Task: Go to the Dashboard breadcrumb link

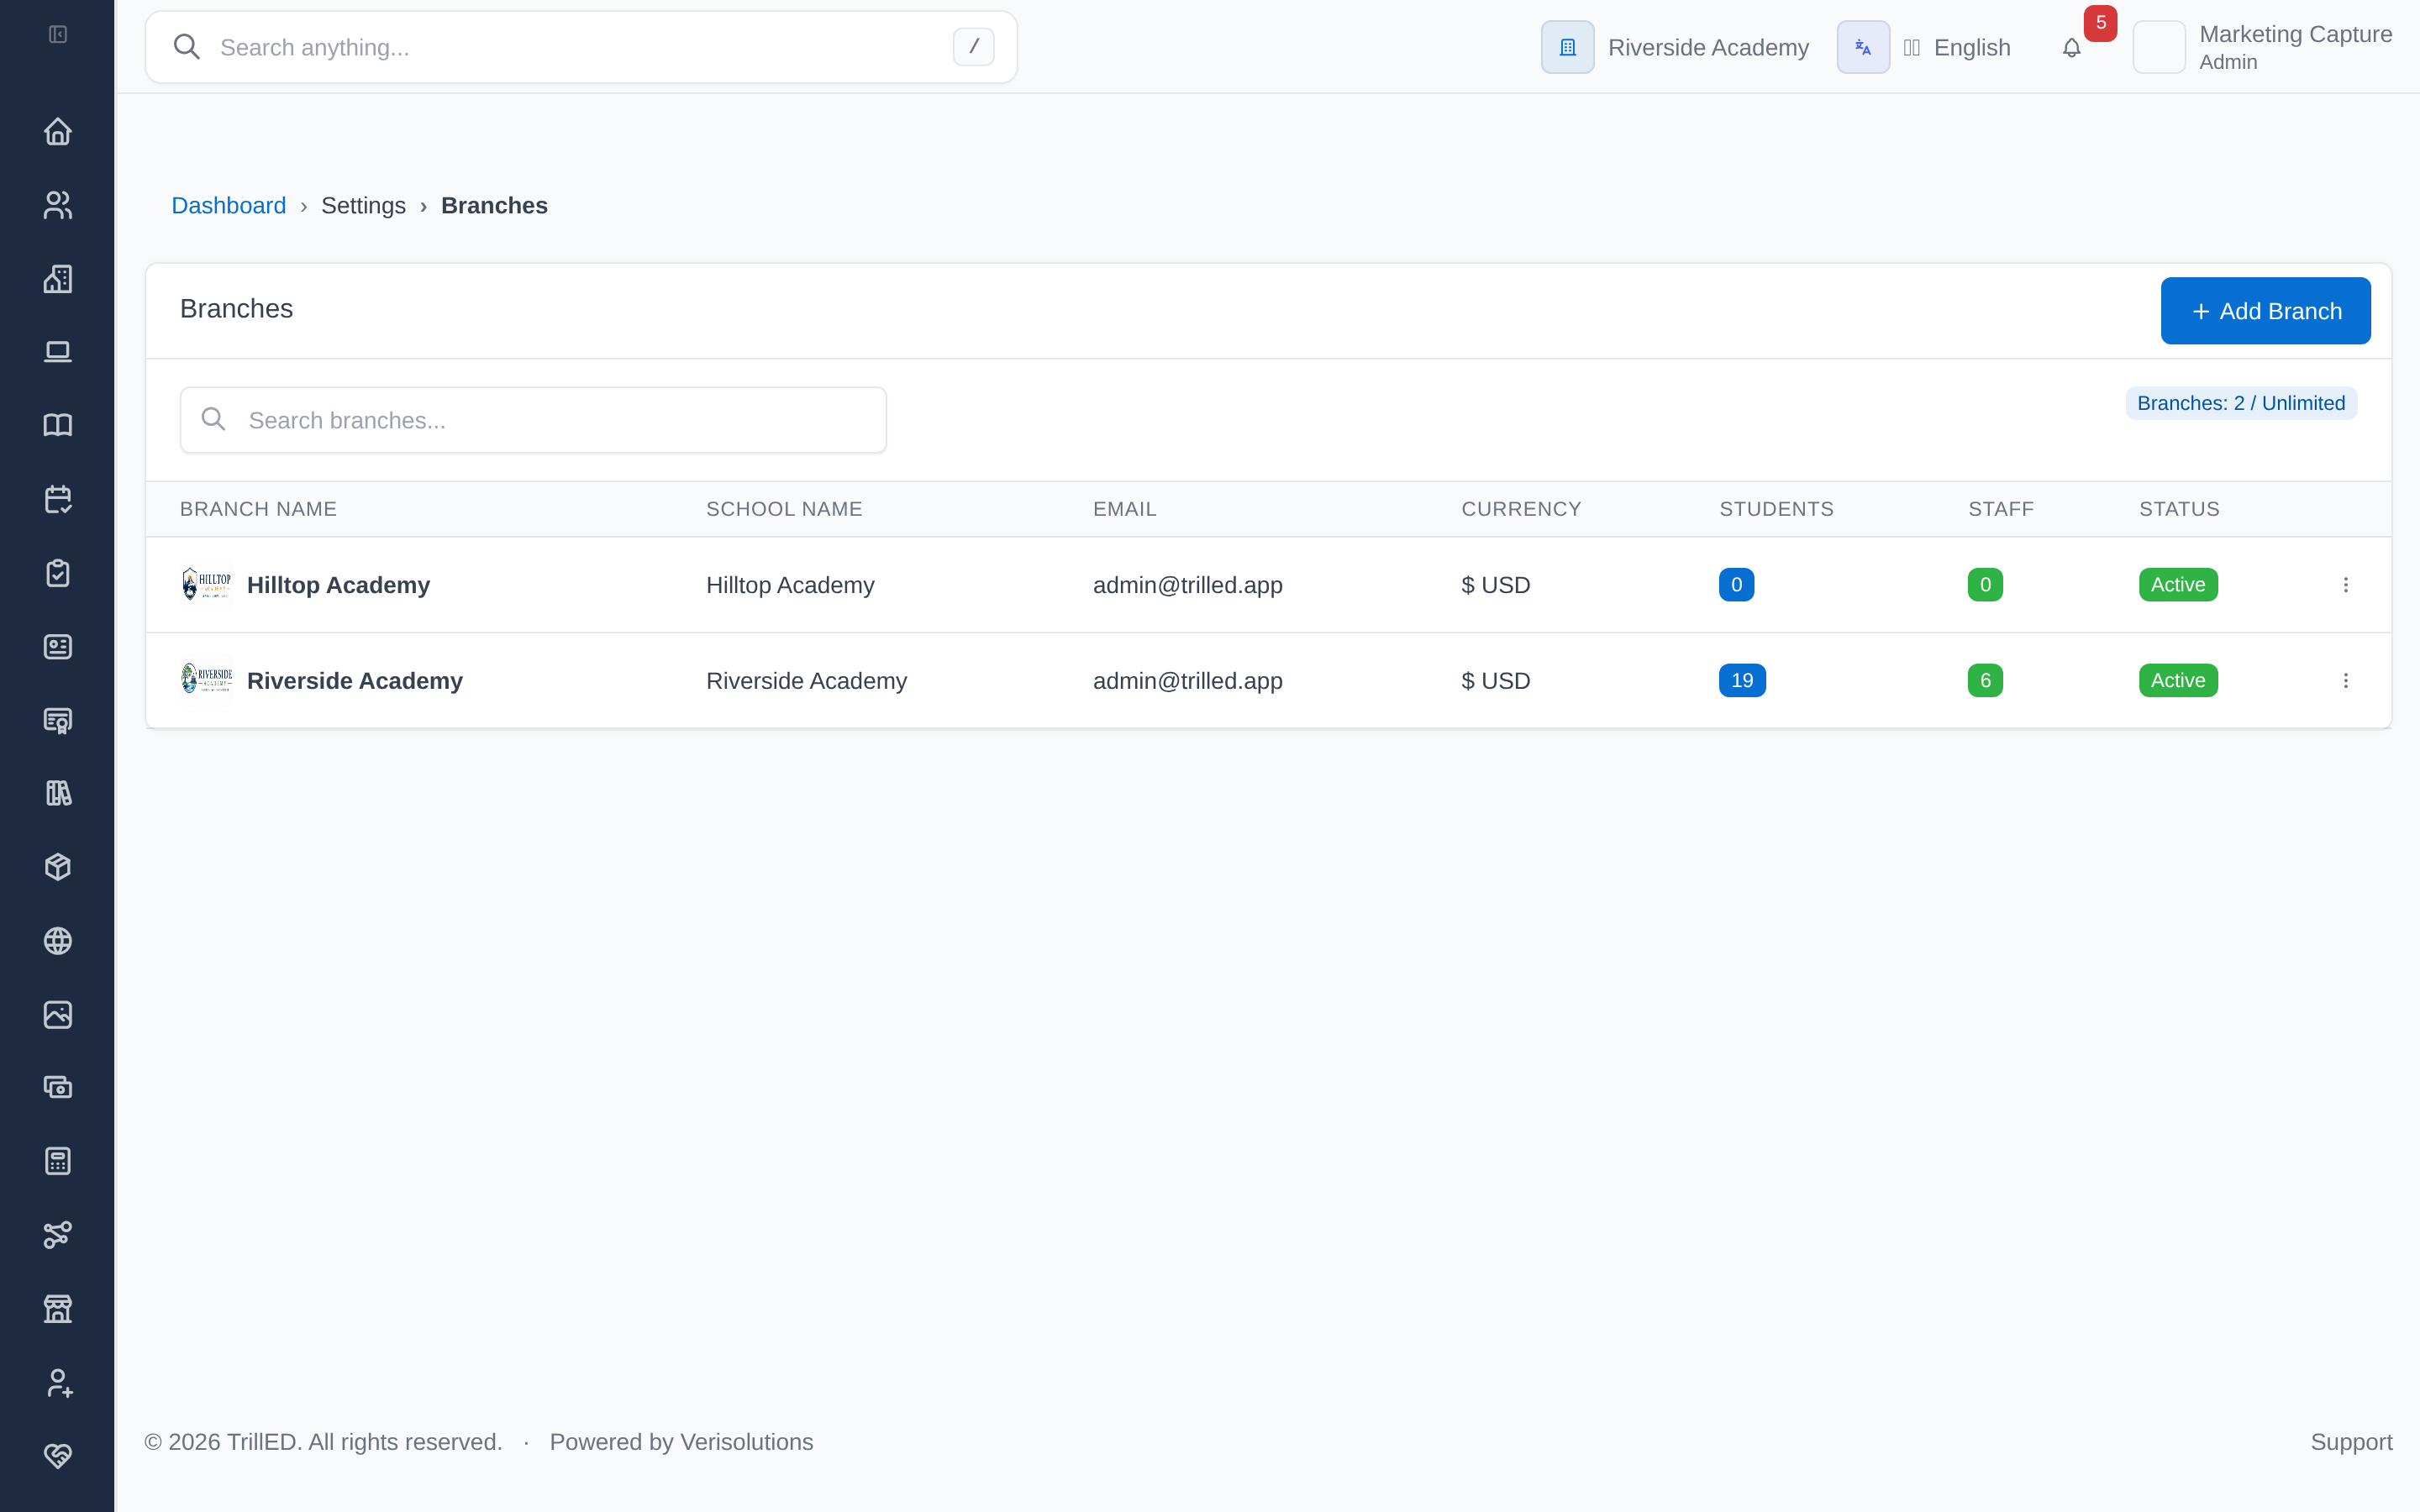Action: (x=228, y=206)
